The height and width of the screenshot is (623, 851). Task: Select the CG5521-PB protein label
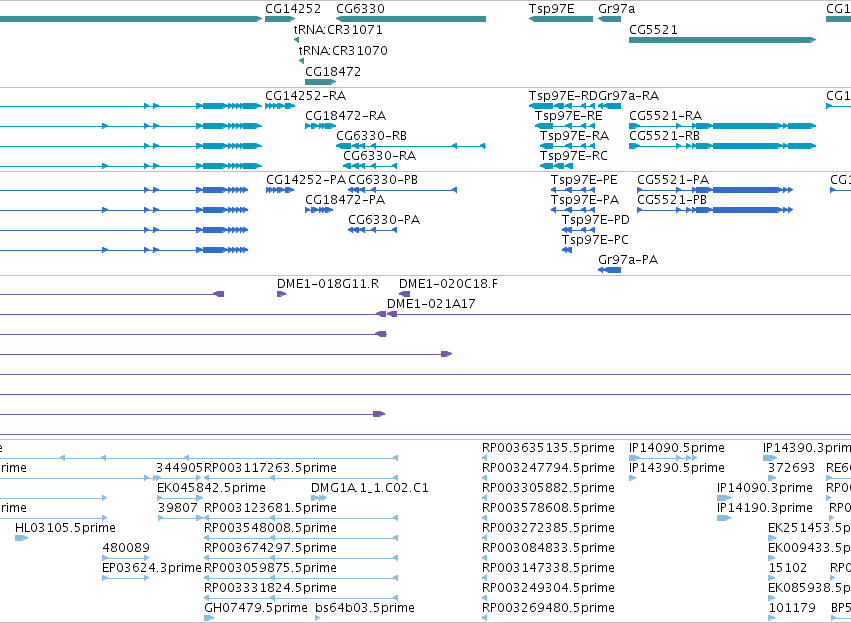coord(672,200)
